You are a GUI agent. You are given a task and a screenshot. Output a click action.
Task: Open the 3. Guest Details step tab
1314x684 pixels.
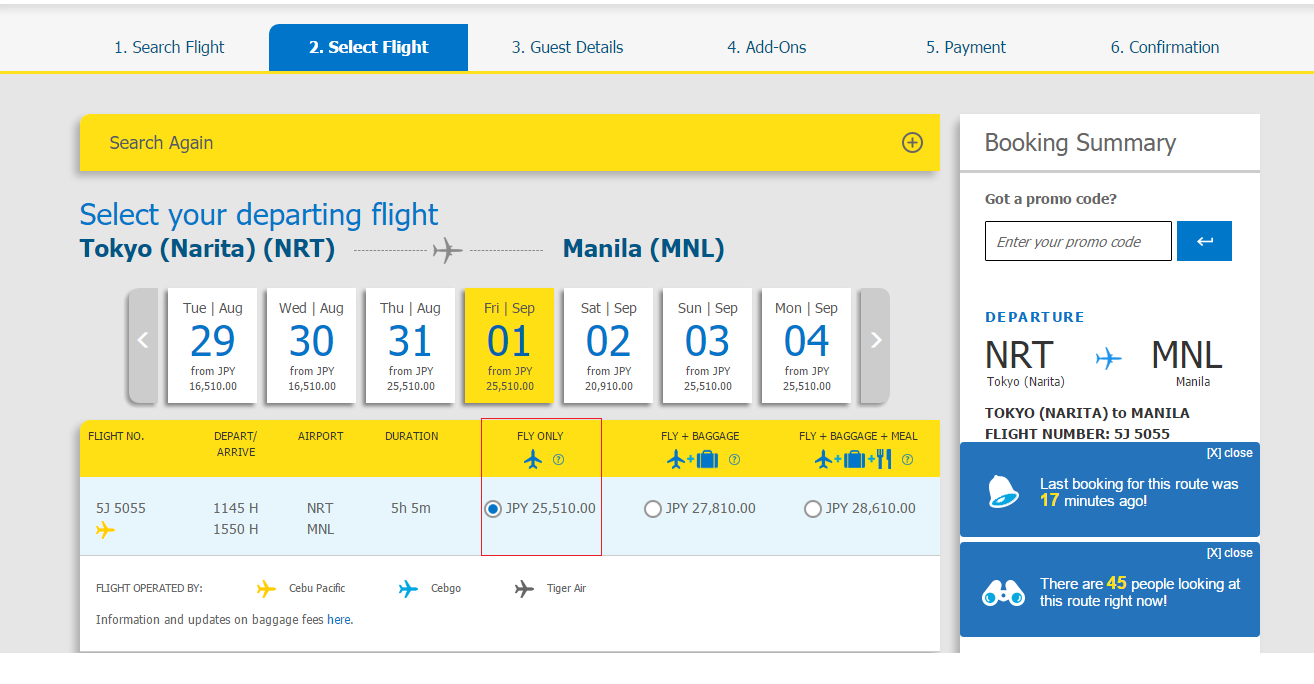pyautogui.click(x=567, y=47)
